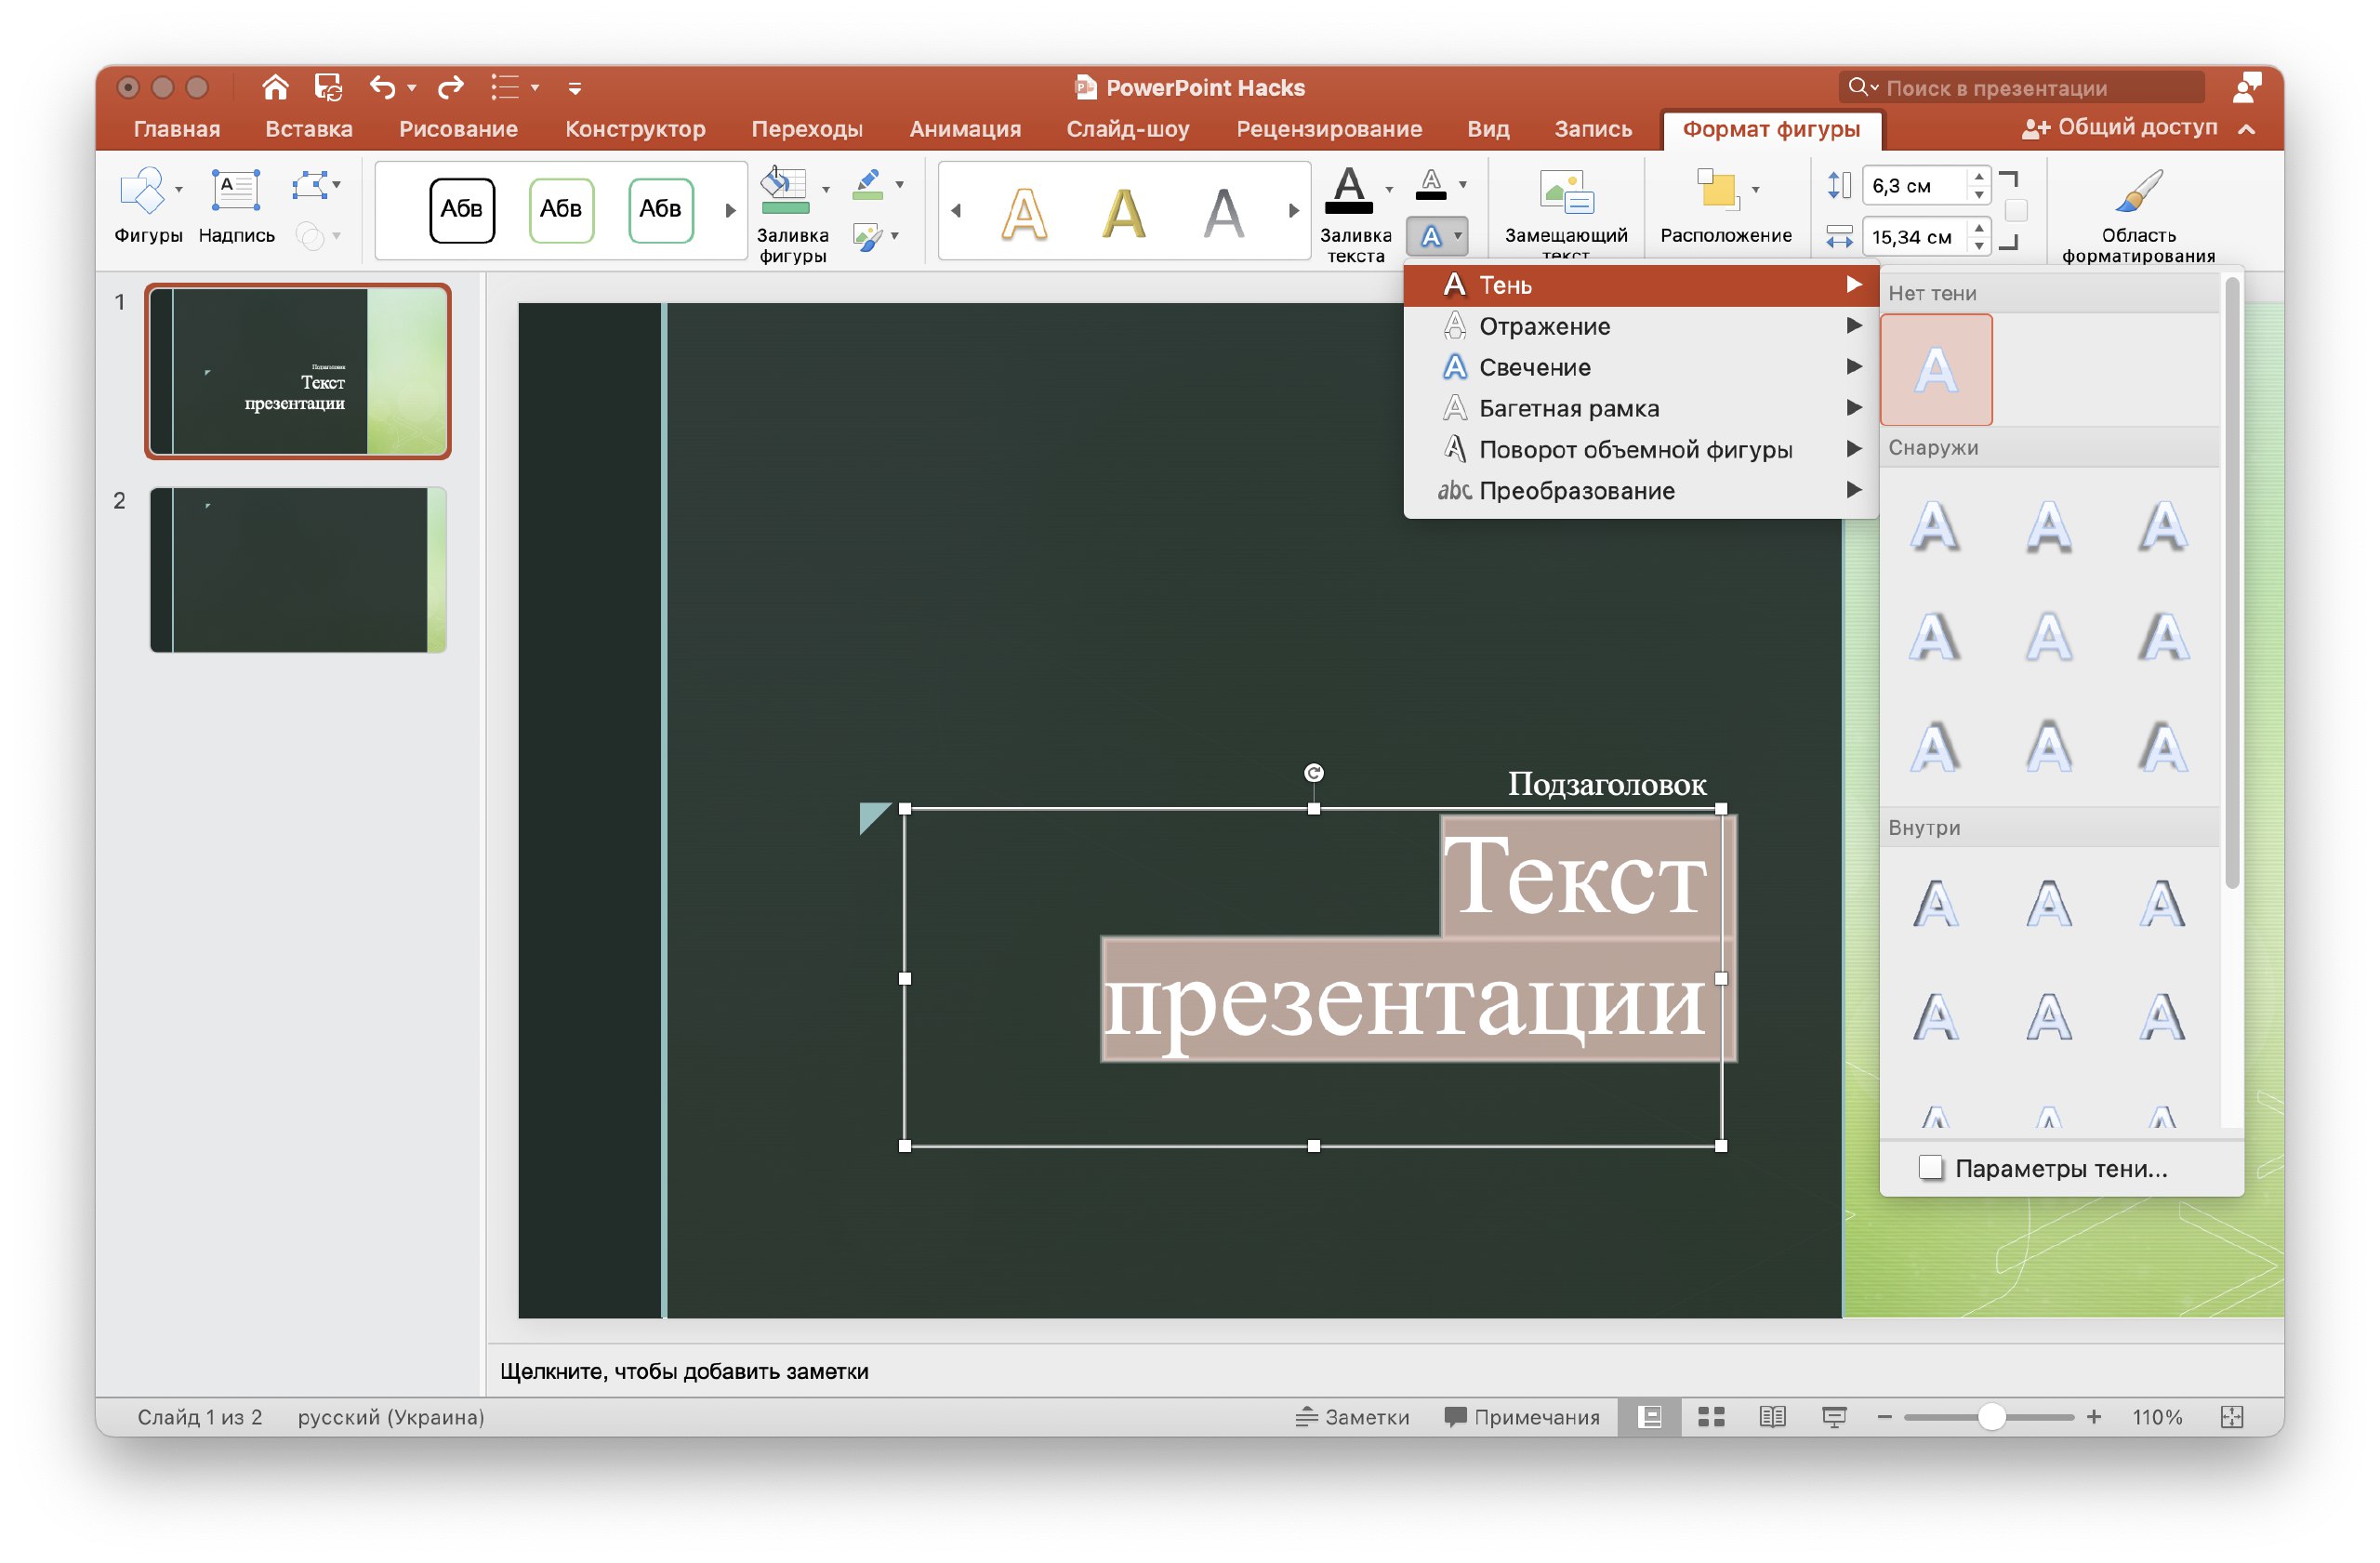Click the share user icon at top right
Viewport: 2380px width, 1563px height.
[2246, 88]
